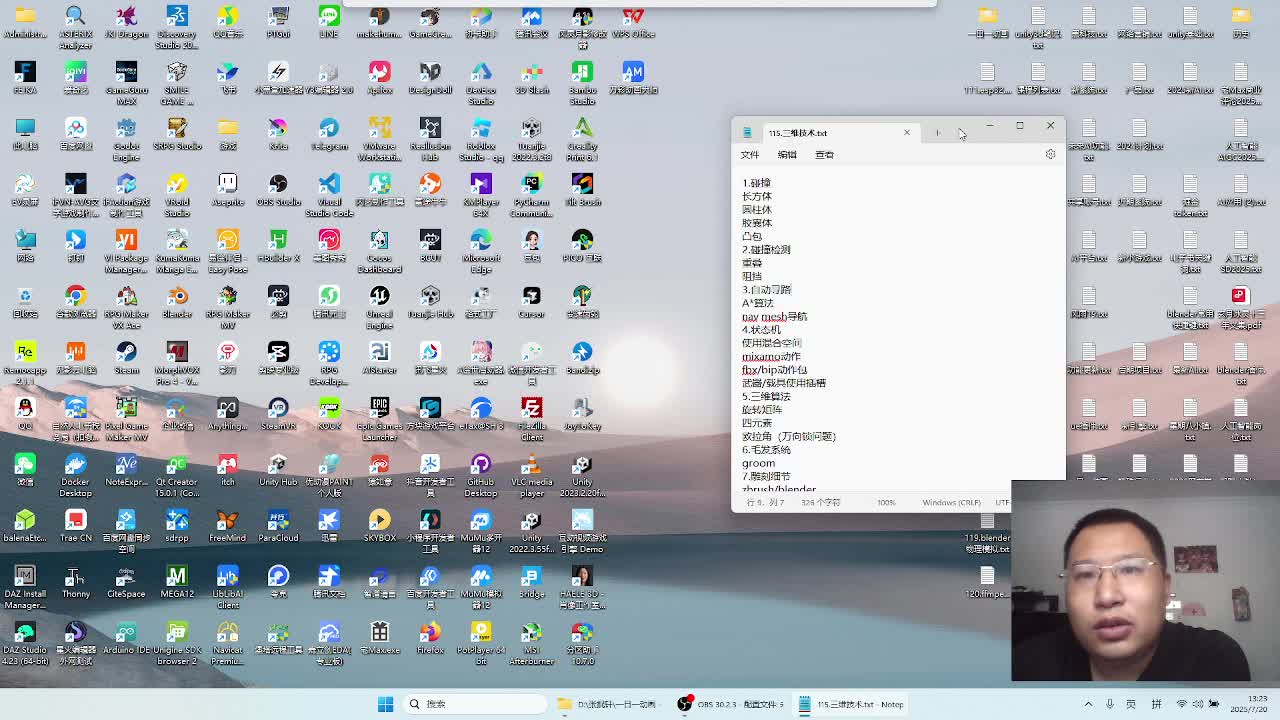Image resolution: width=1280 pixels, height=720 pixels.
Task: Open the LINE desktop icon
Action: [x=329, y=22]
